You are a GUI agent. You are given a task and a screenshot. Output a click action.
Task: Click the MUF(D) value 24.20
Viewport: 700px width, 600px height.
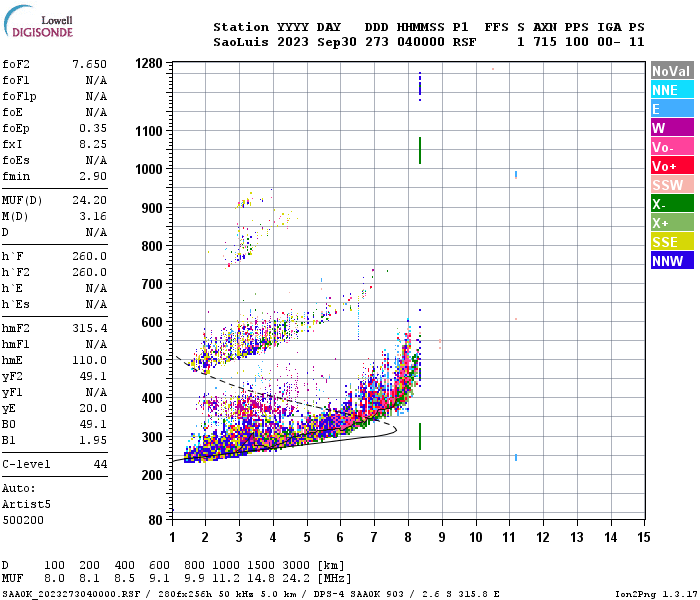pyautogui.click(x=90, y=200)
